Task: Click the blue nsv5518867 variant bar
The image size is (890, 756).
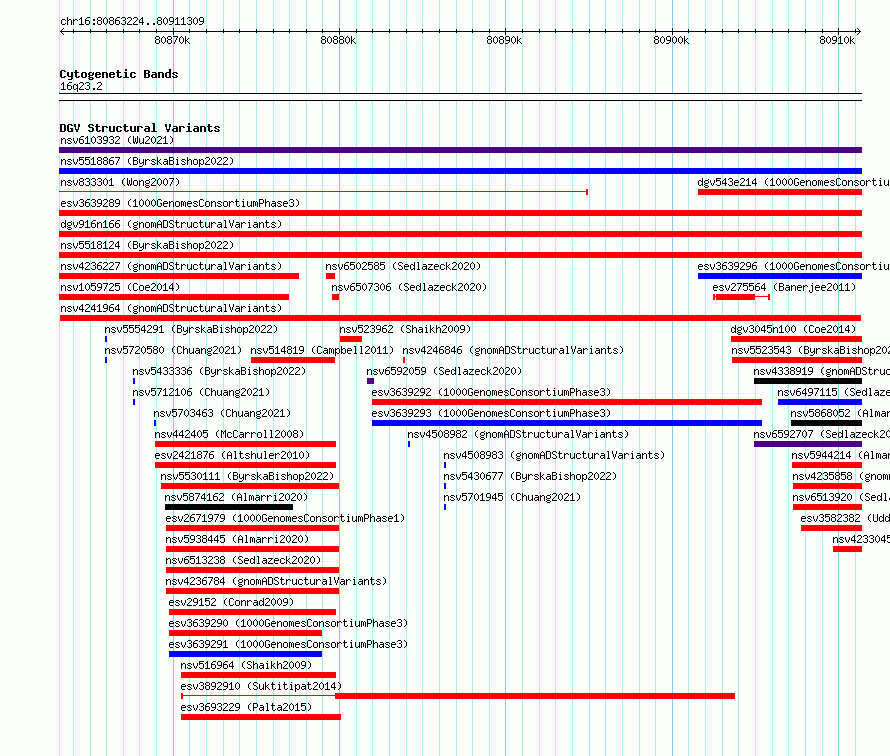Action: [x=460, y=171]
